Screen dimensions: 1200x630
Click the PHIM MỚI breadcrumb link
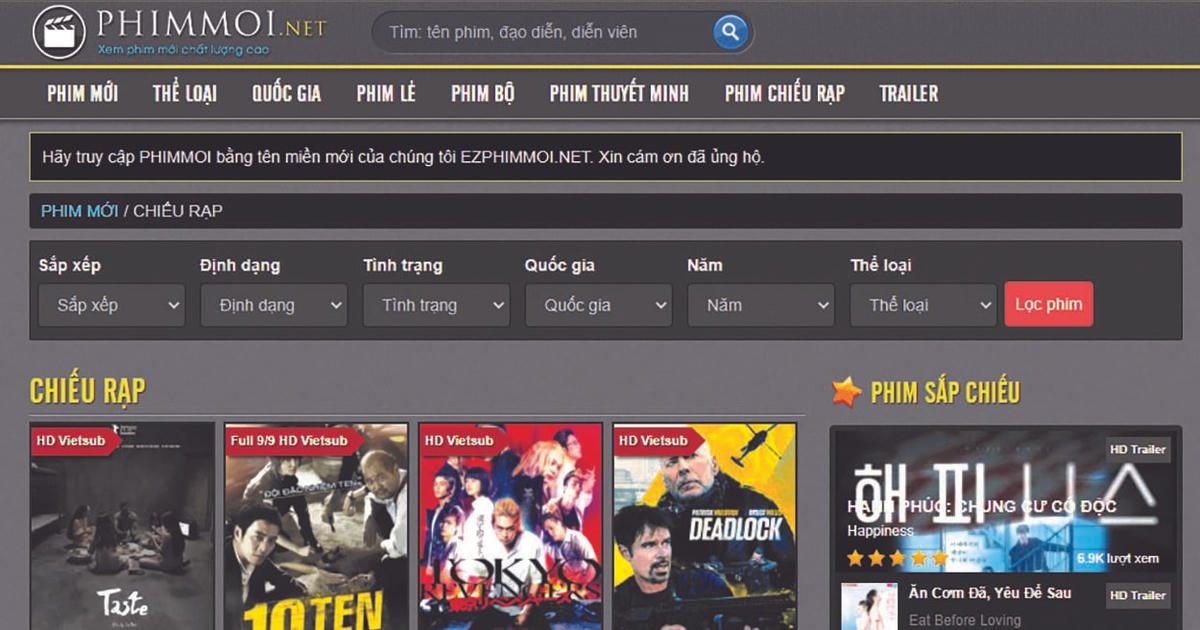click(x=80, y=211)
